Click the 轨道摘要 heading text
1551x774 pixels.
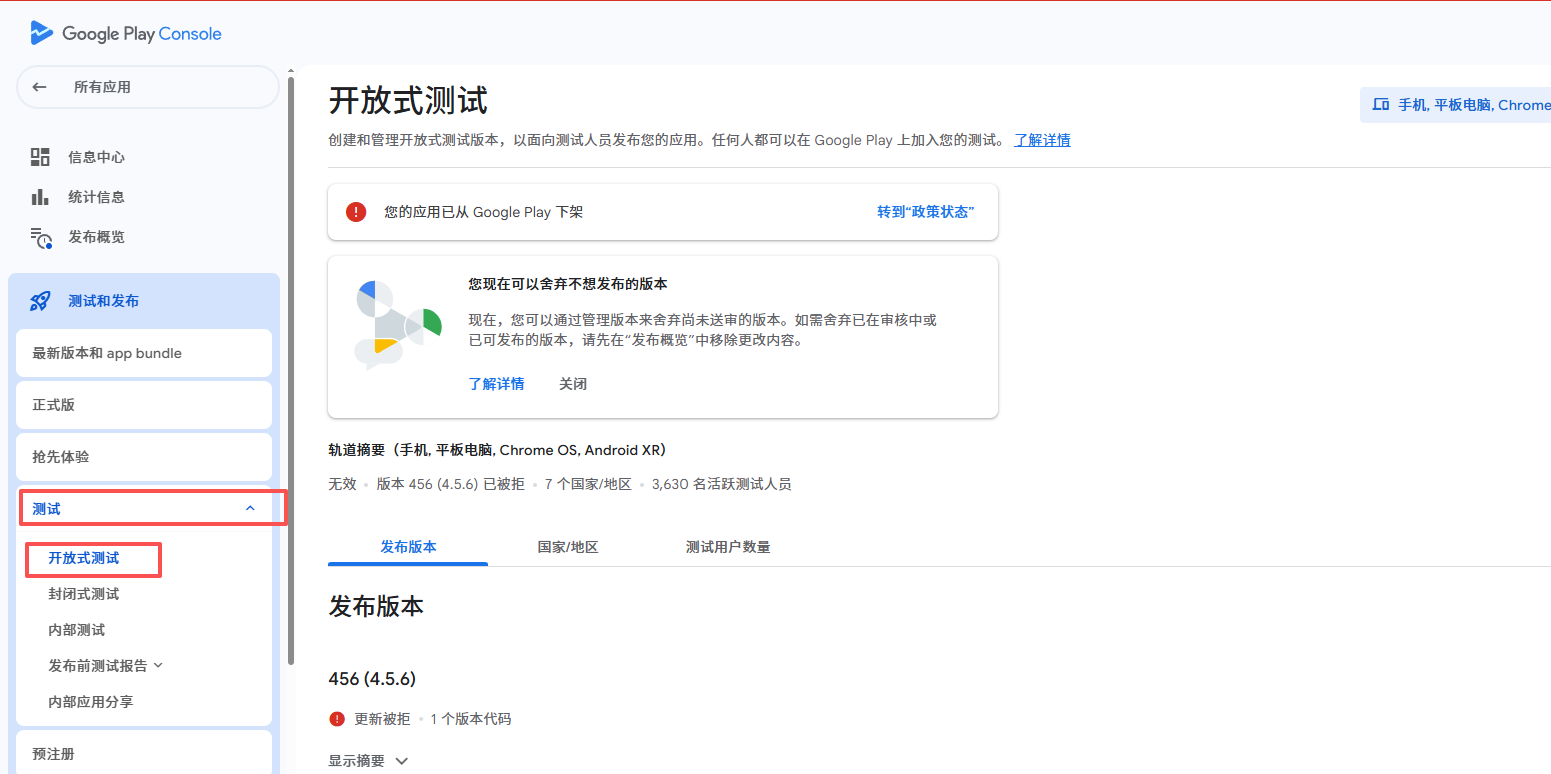click(x=497, y=450)
